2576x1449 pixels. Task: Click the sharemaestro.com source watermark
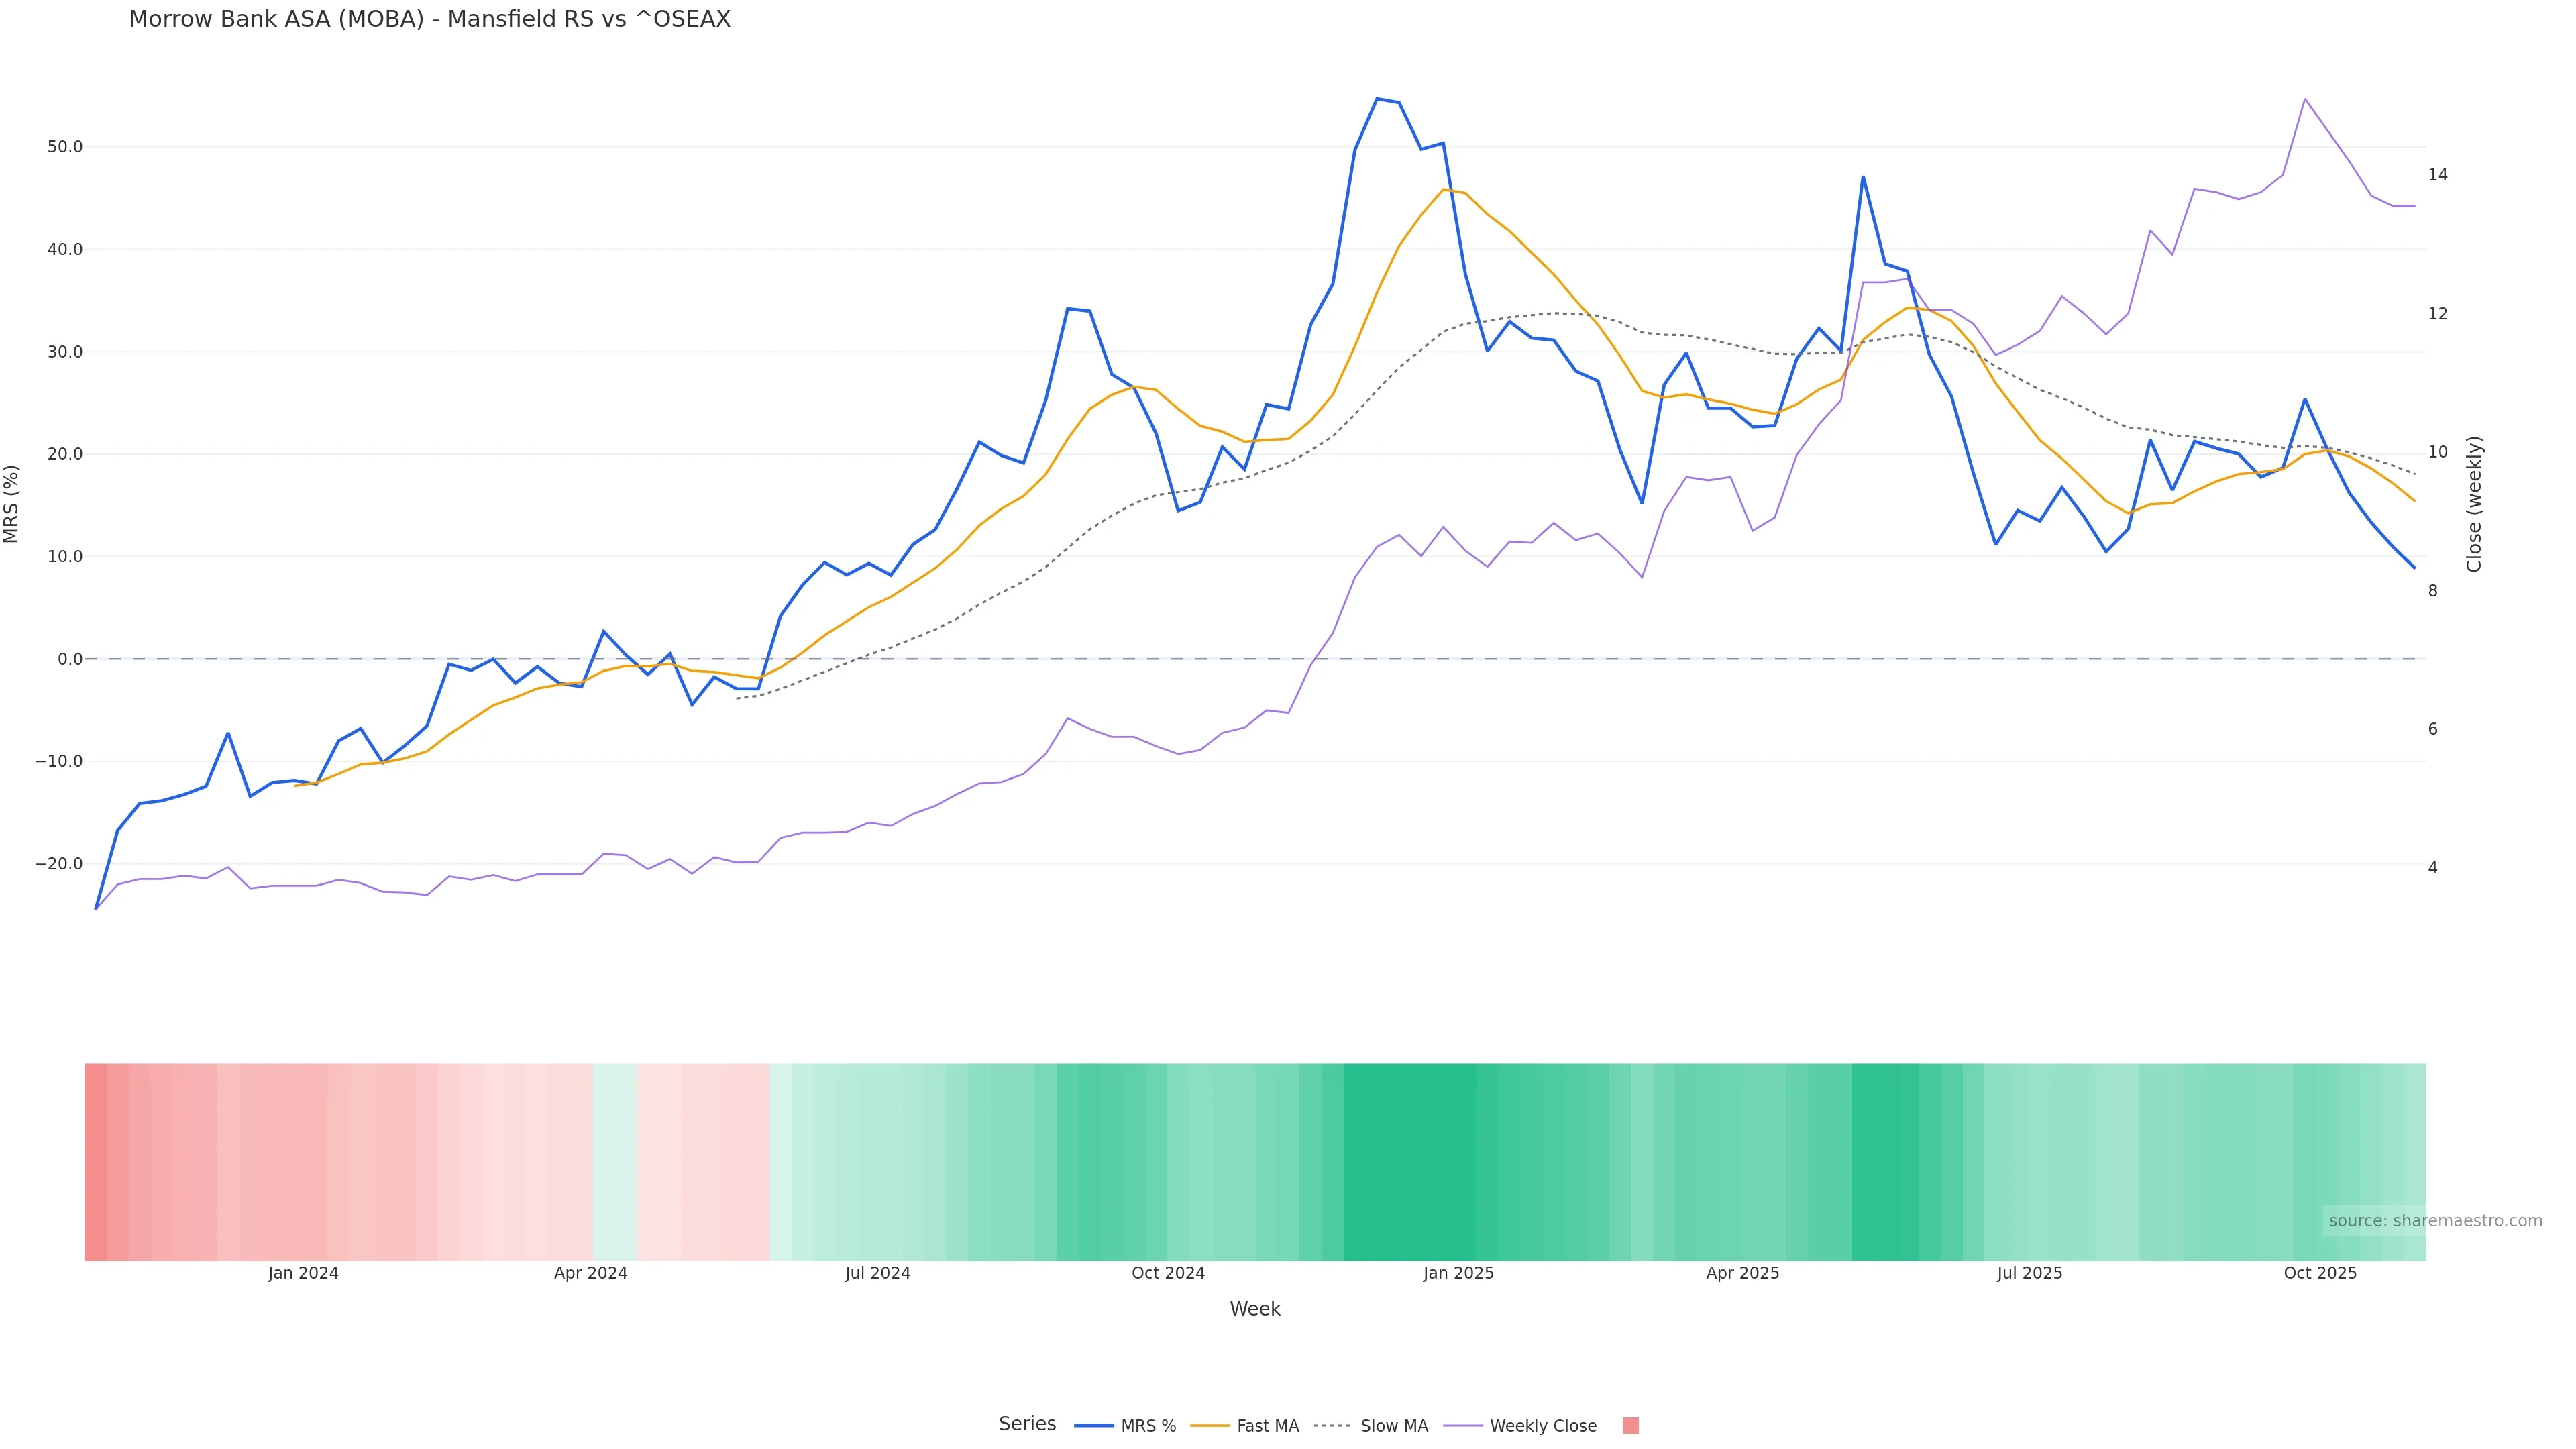(2434, 1221)
